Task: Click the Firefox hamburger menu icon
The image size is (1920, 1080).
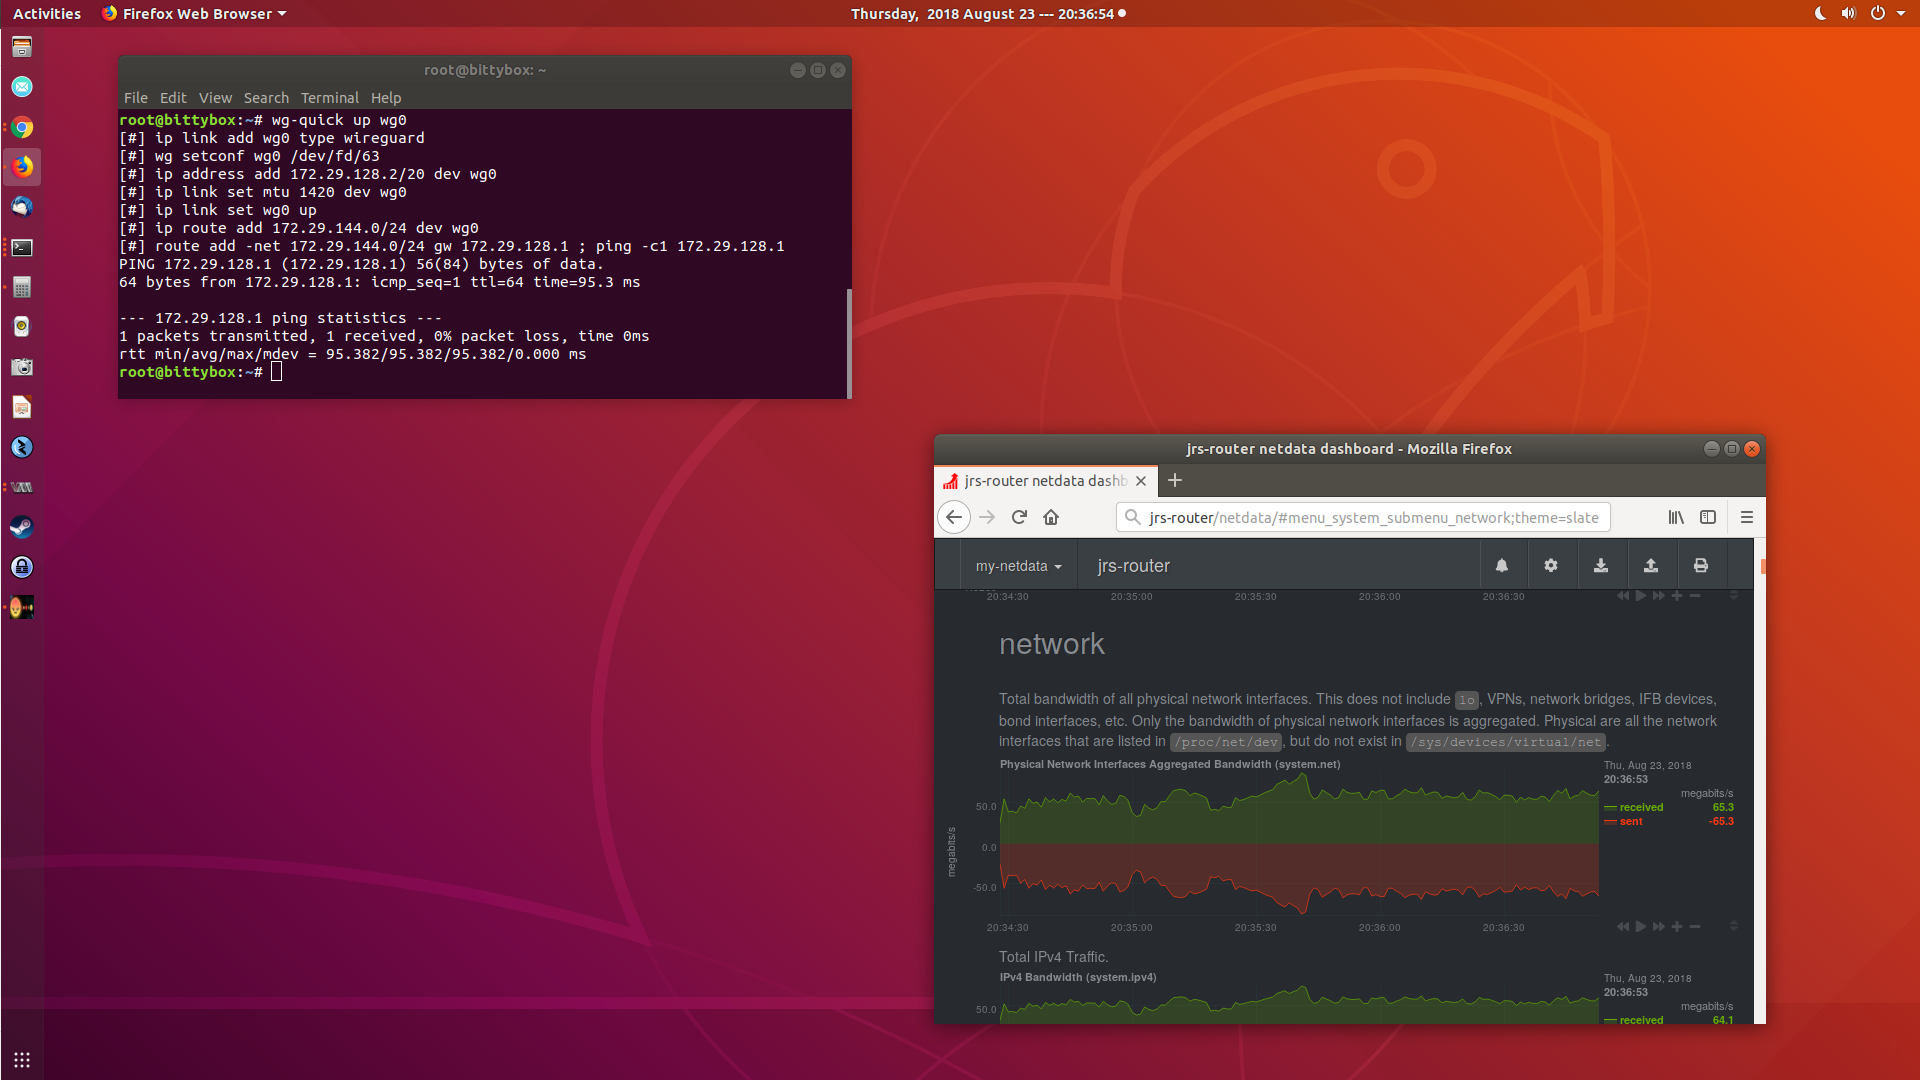Action: 1746,516
